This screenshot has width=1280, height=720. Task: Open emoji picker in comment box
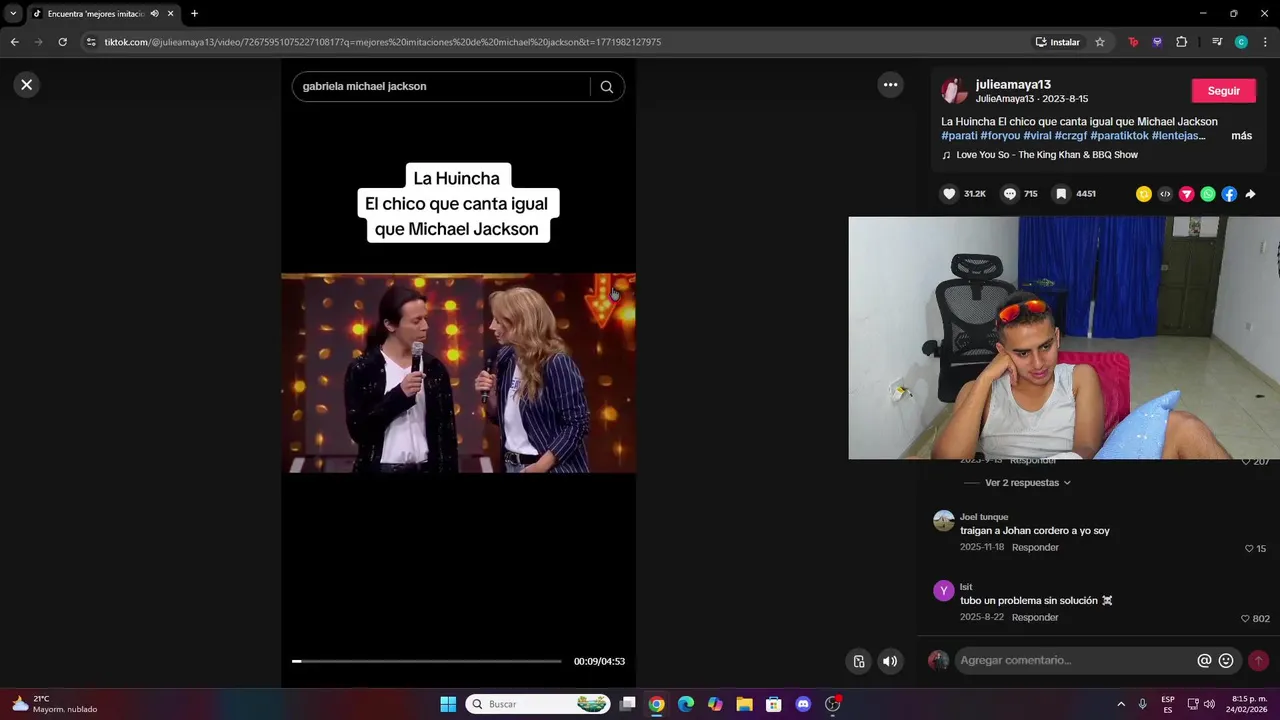pos(1226,661)
